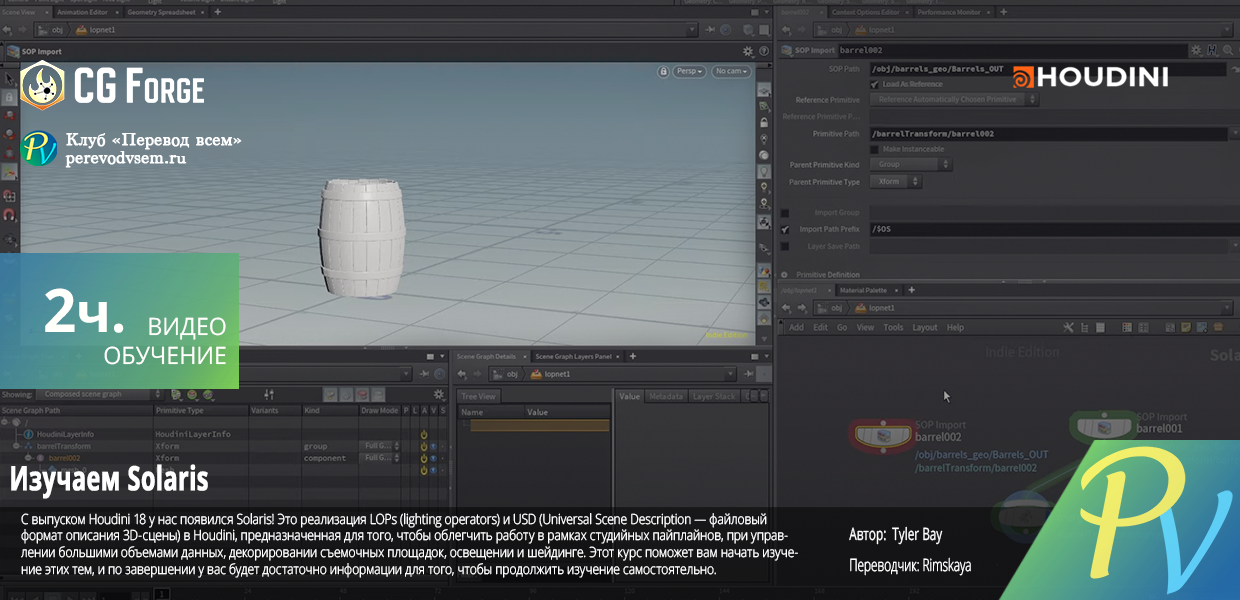Open the No cam camera dropdown

[x=729, y=71]
